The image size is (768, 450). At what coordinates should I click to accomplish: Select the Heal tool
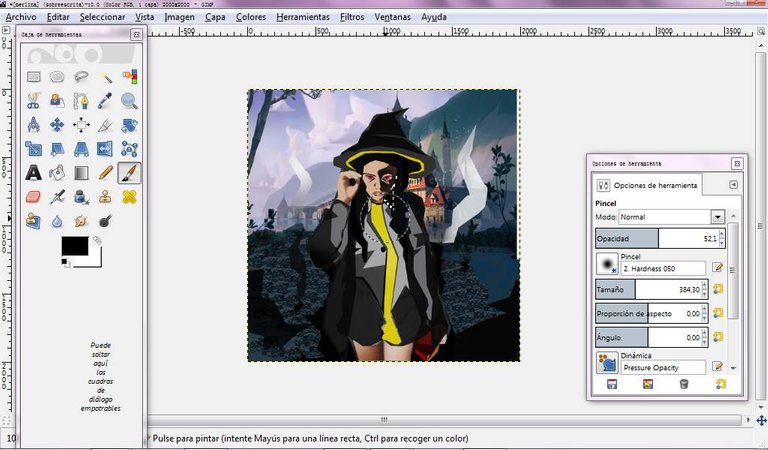pyautogui.click(x=129, y=197)
